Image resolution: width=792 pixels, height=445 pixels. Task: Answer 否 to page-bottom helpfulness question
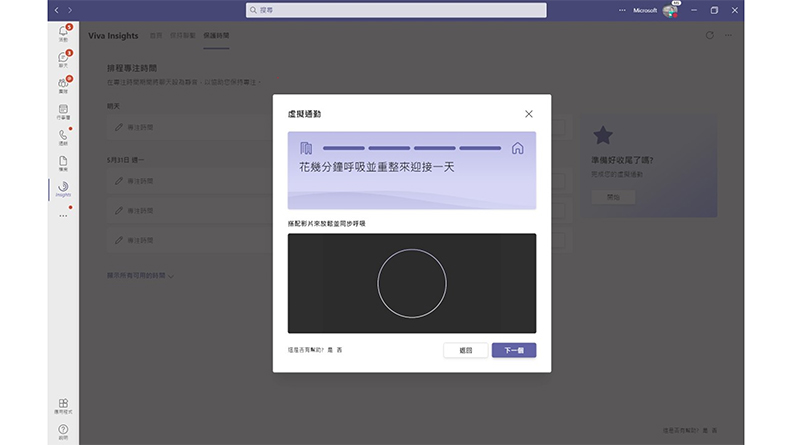(x=714, y=430)
